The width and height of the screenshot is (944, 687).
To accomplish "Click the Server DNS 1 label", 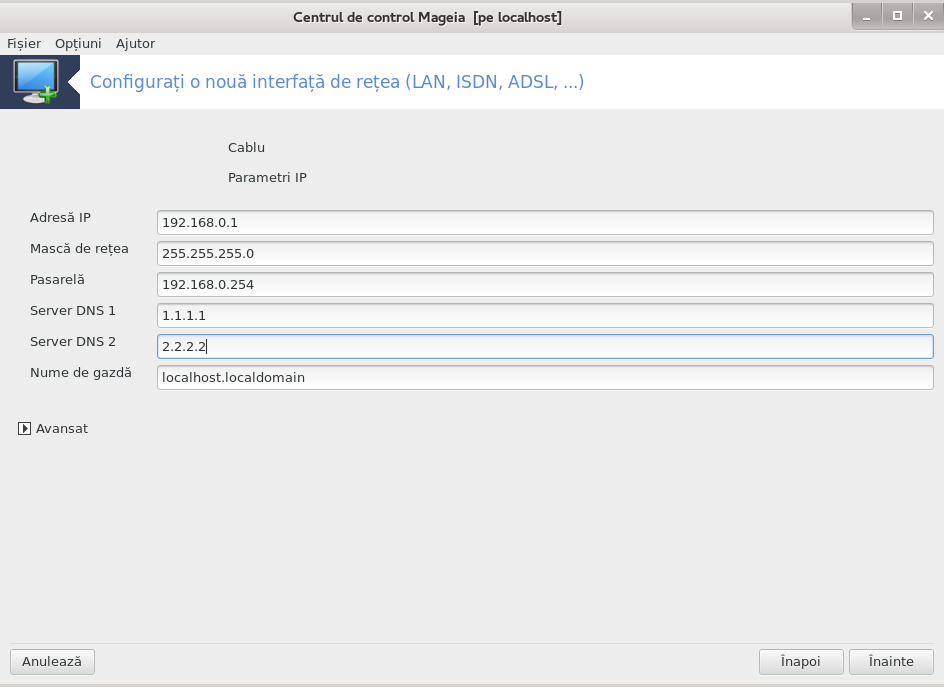I will click(x=73, y=311).
